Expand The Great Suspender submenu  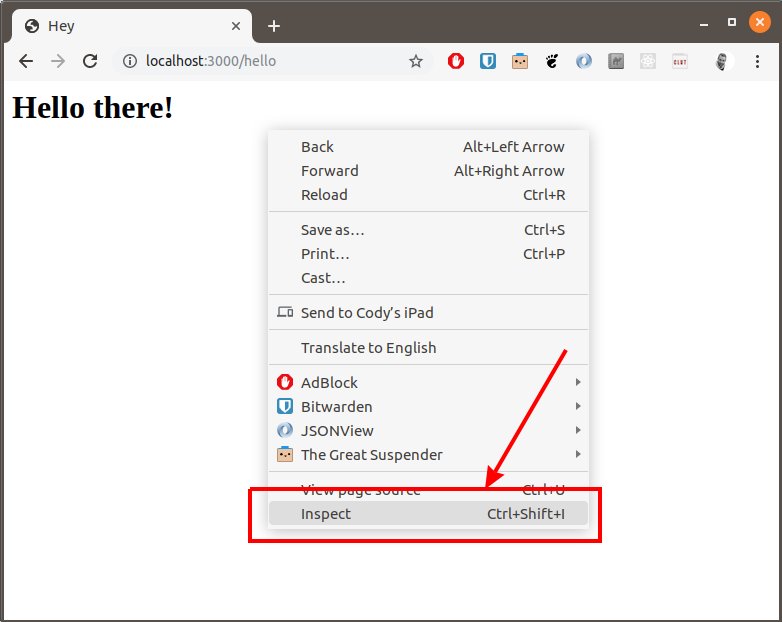coord(428,454)
